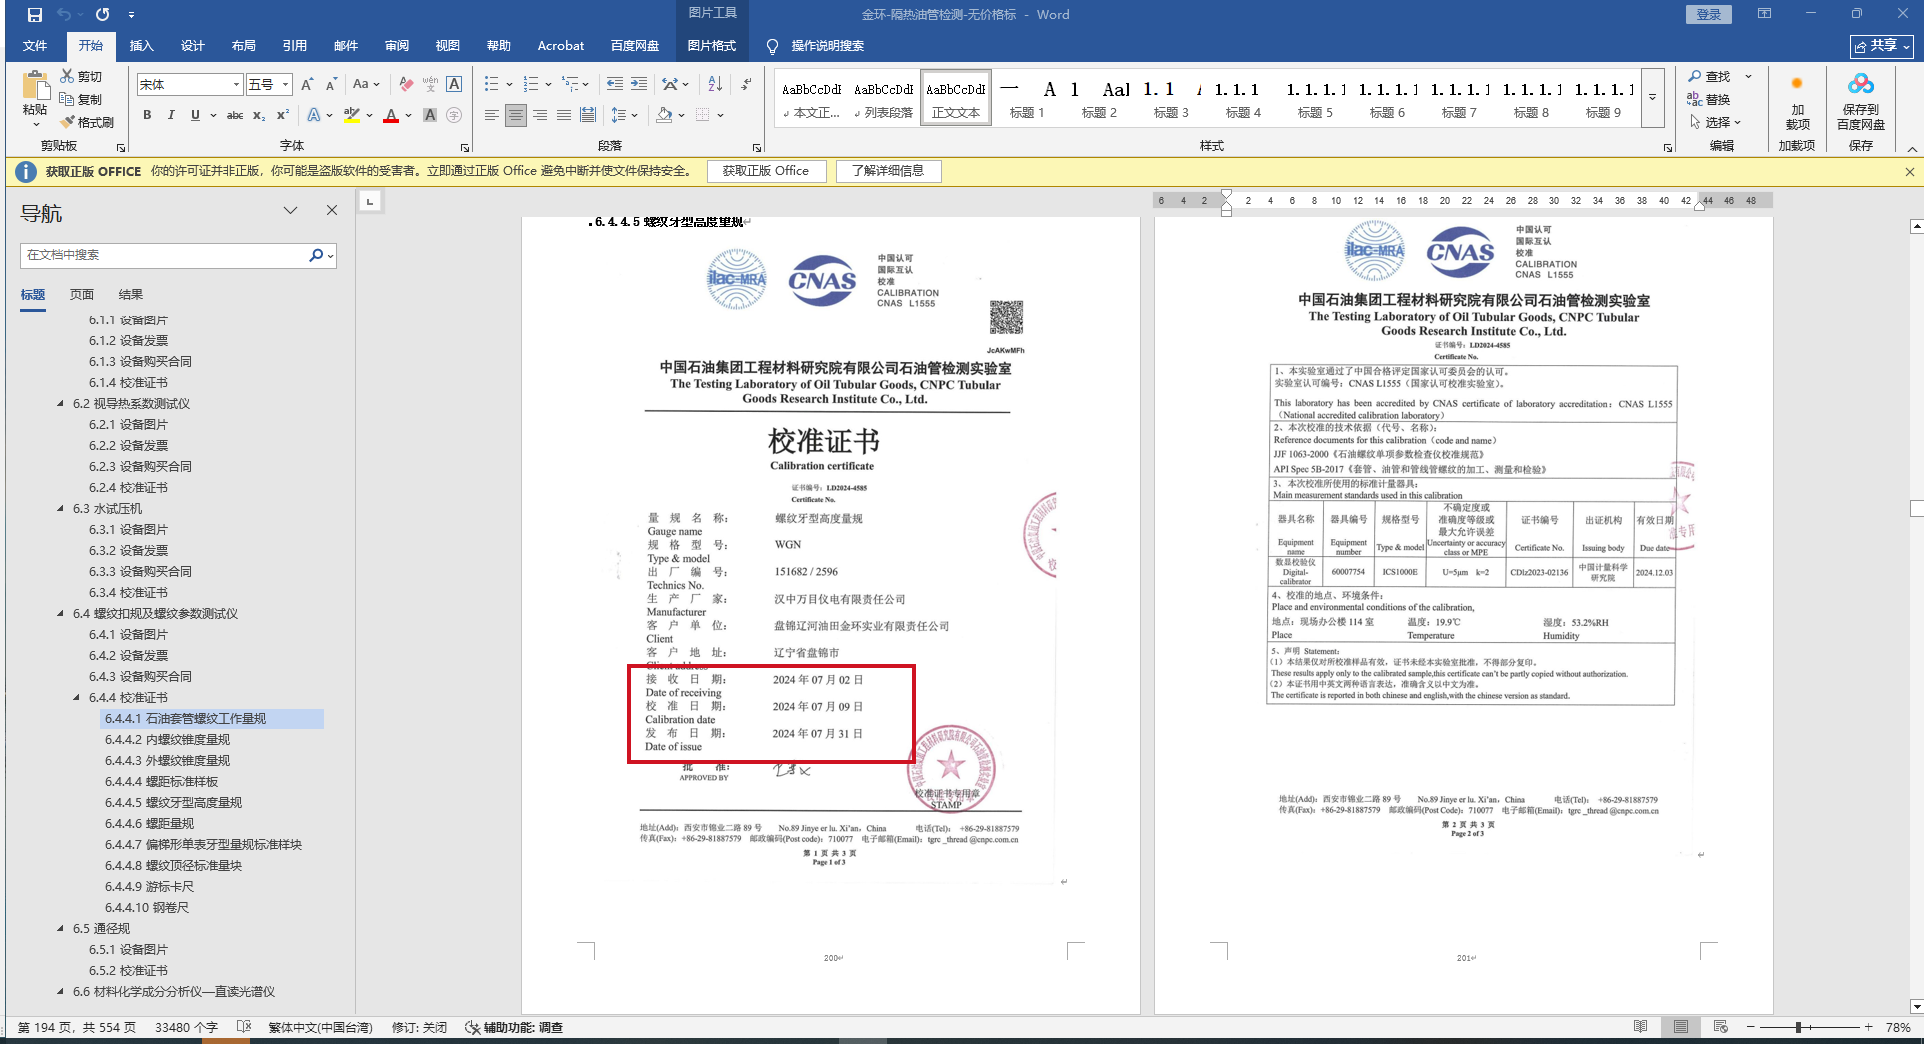Click the search magnifier in navigation pane
Screen dimensions: 1924x1044
316,255
